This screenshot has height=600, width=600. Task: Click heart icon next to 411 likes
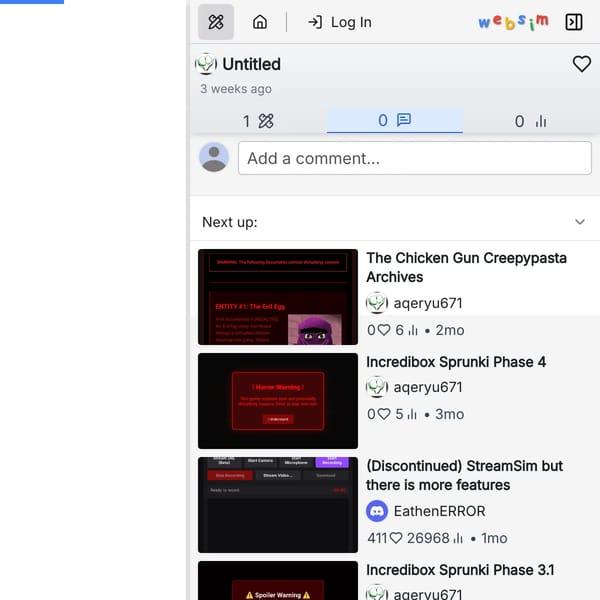pyautogui.click(x=396, y=538)
